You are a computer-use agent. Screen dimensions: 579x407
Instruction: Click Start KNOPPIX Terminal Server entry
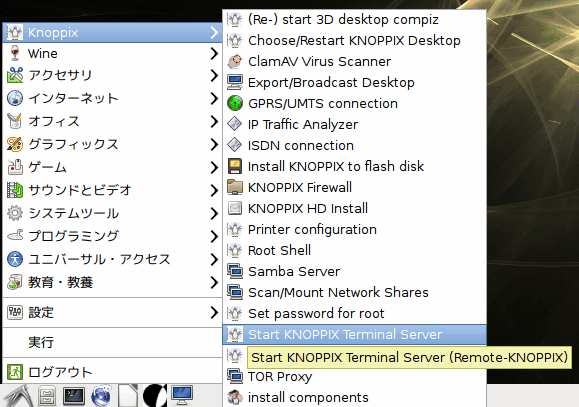354,335
